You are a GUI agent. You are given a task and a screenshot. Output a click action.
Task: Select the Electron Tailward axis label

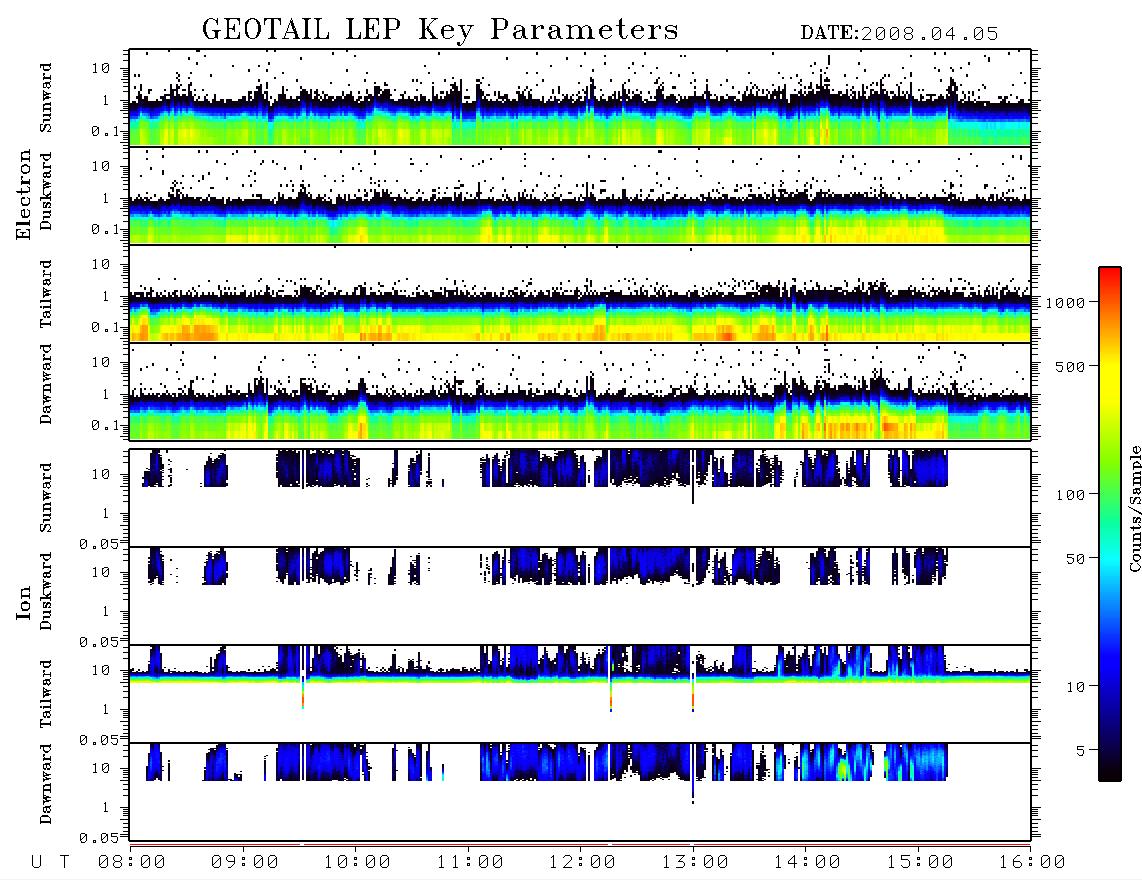coord(46,294)
